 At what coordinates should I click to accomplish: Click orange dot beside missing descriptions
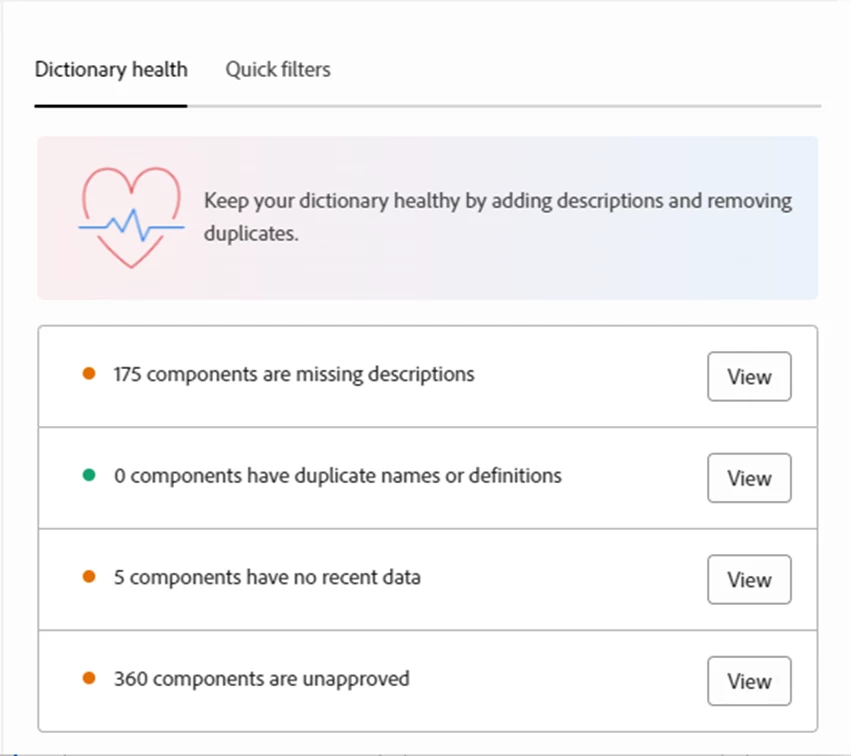(x=88, y=375)
